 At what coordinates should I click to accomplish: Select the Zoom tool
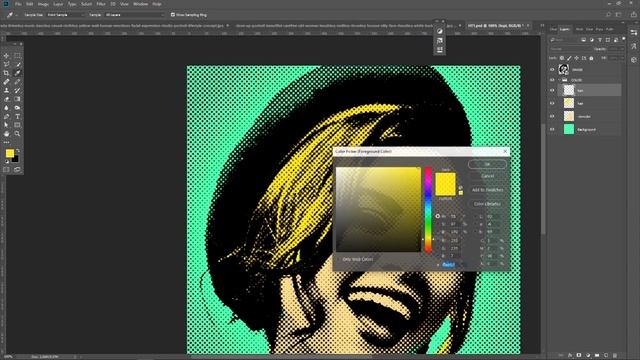point(17,133)
